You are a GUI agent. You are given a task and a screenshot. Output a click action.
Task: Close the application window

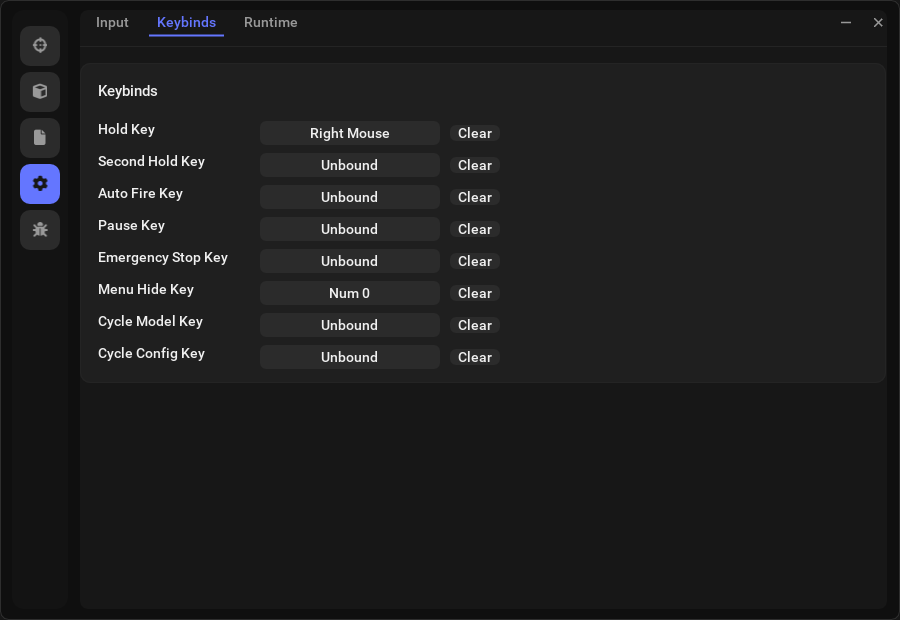point(878,22)
